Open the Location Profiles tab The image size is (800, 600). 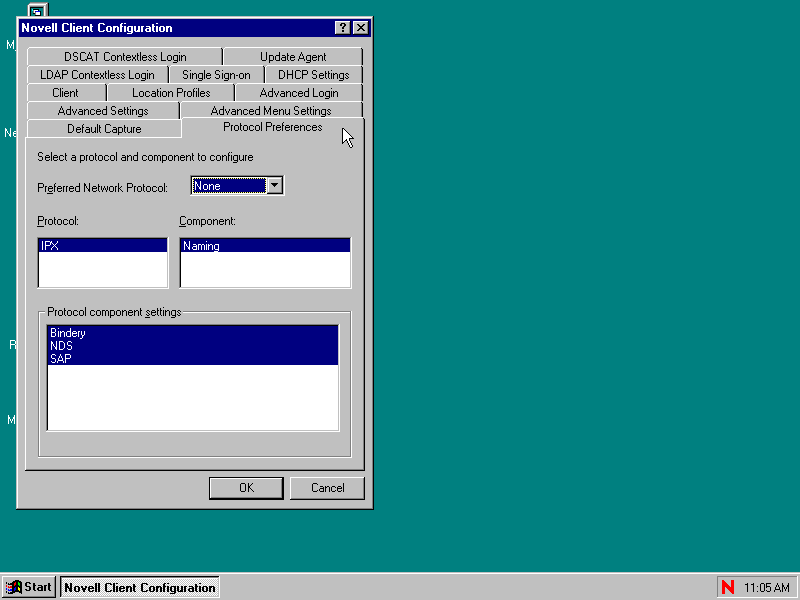pyautogui.click(x=171, y=93)
